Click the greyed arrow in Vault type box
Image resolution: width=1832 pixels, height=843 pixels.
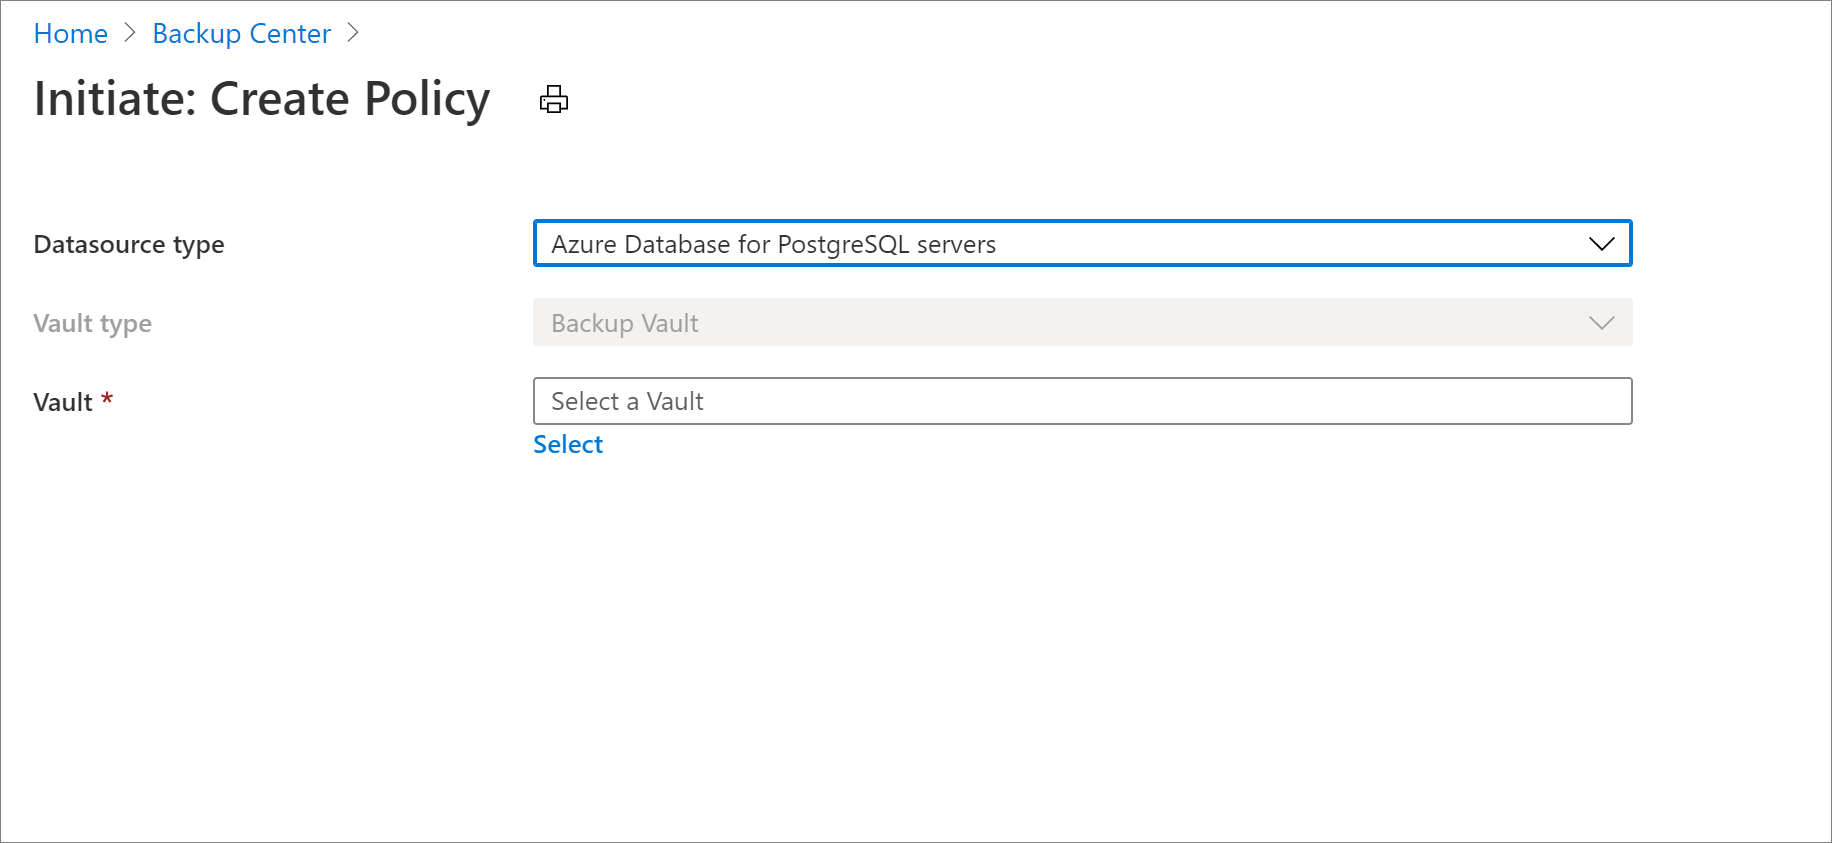click(1601, 323)
